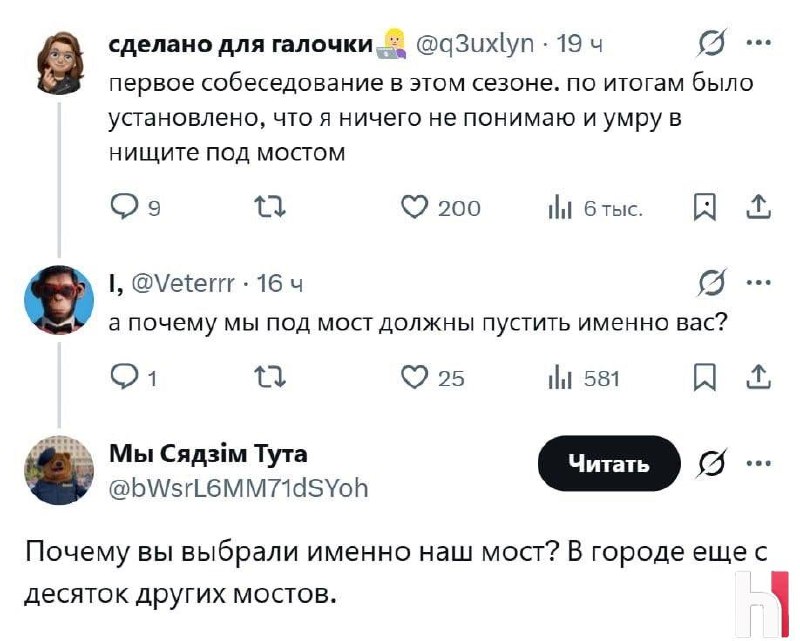Reply to the first tweet with 9 comments
The height and width of the screenshot is (641, 800).
tap(134, 208)
